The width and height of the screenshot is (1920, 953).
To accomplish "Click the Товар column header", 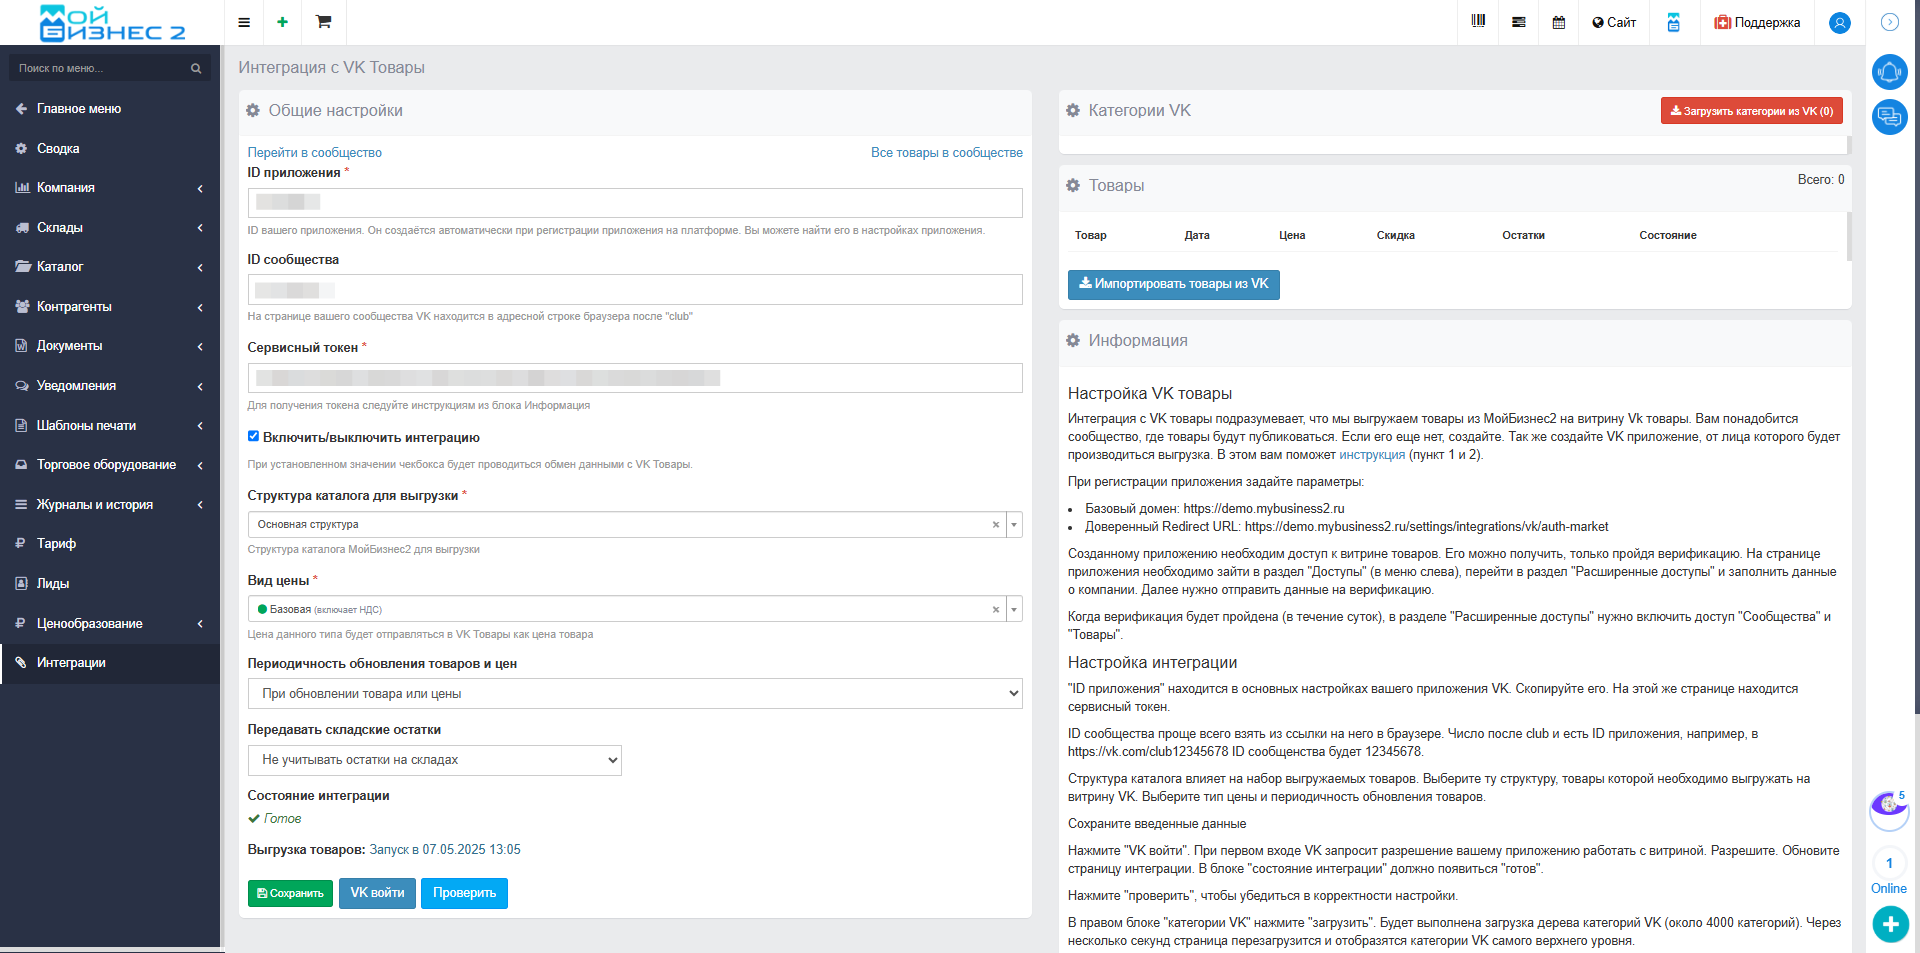I will 1090,236.
